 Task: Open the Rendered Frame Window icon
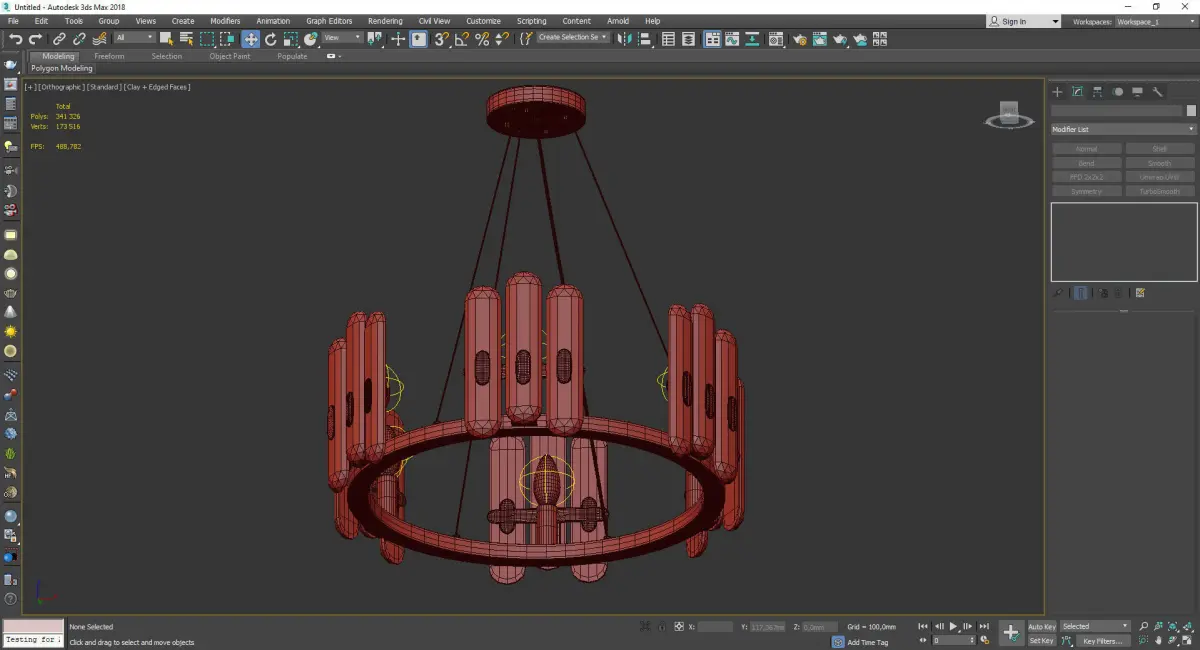point(820,39)
